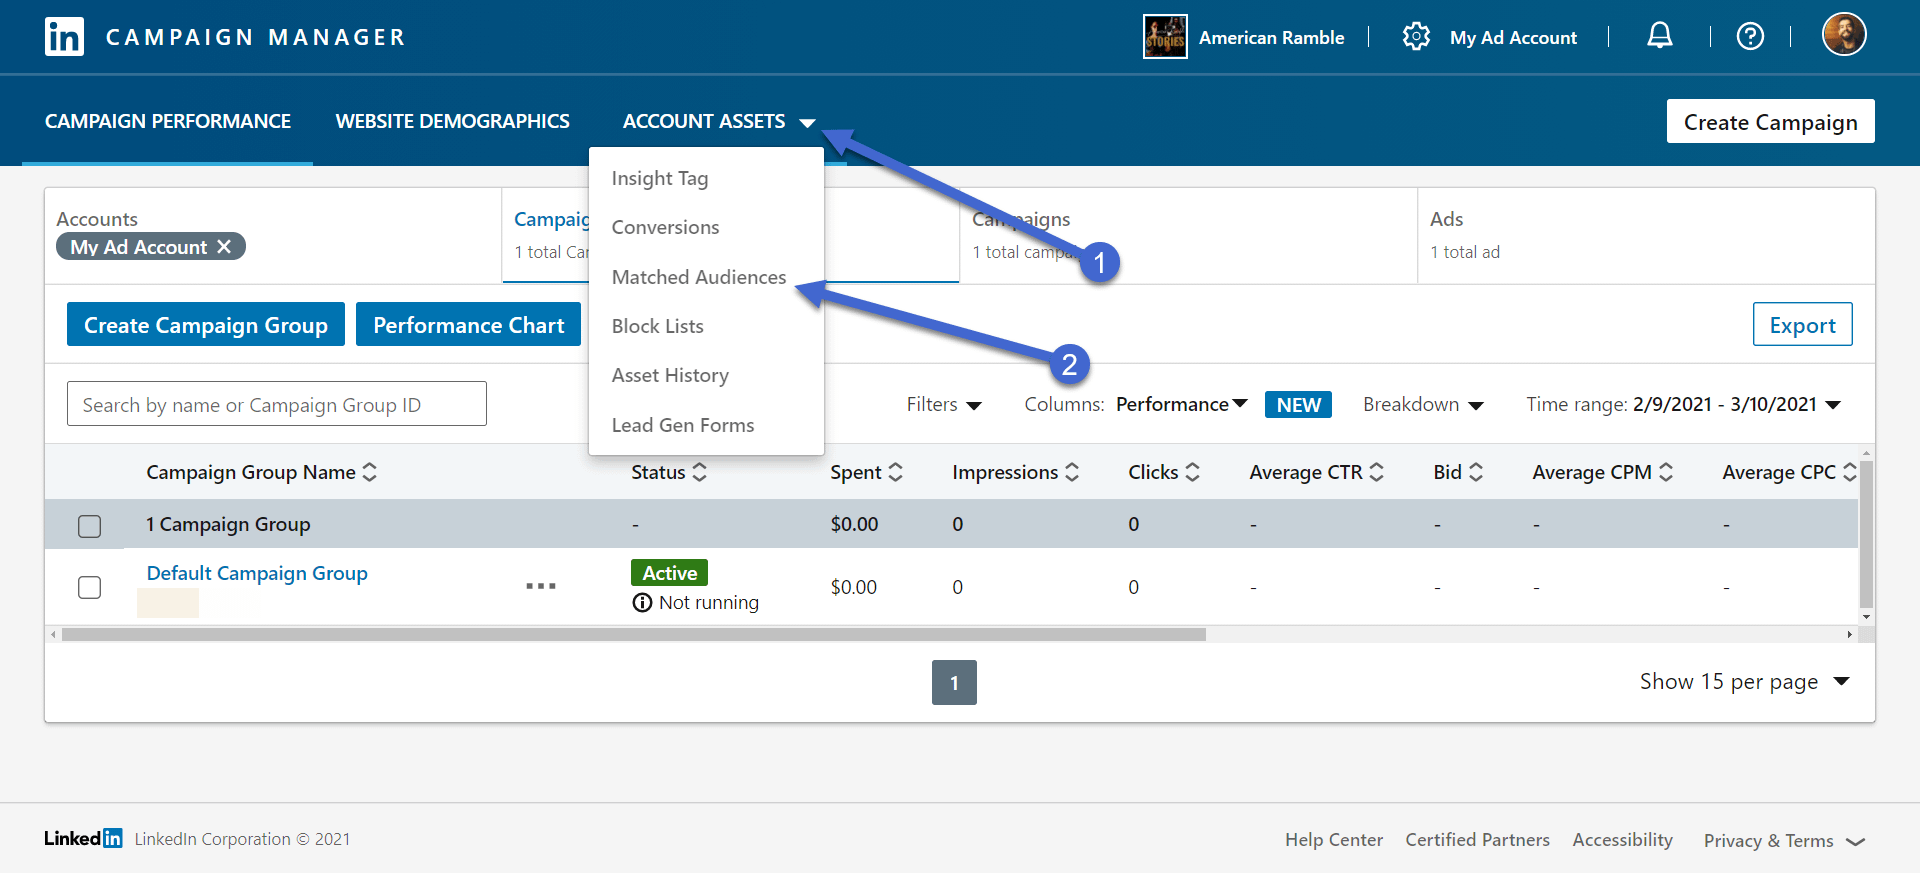This screenshot has width=1920, height=873.
Task: Click the vertical table scrollbar
Action: (1866, 534)
